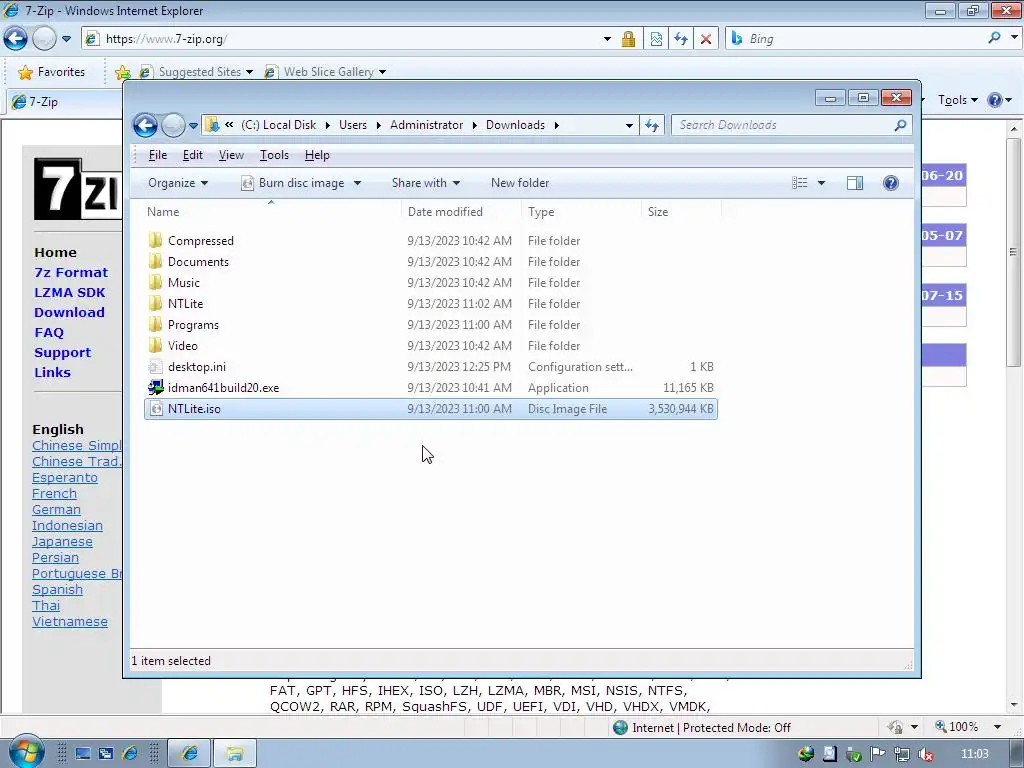Open Explorer recent pages dropdown arrow
The image size is (1024, 768).
coord(193,125)
